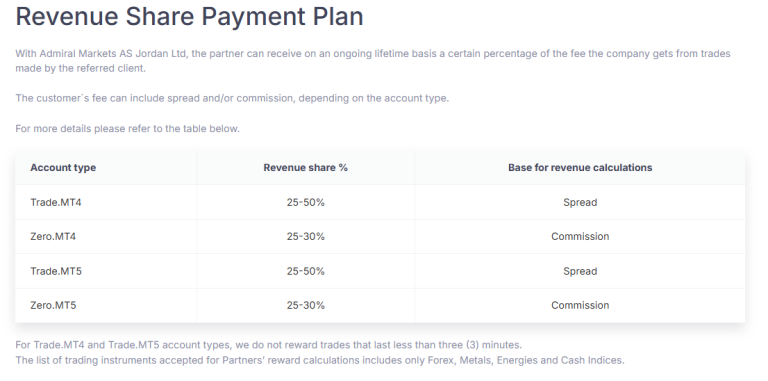The width and height of the screenshot is (768, 381).
Task: Click the 25-30% value for Zero.MT4
Action: [x=306, y=237]
